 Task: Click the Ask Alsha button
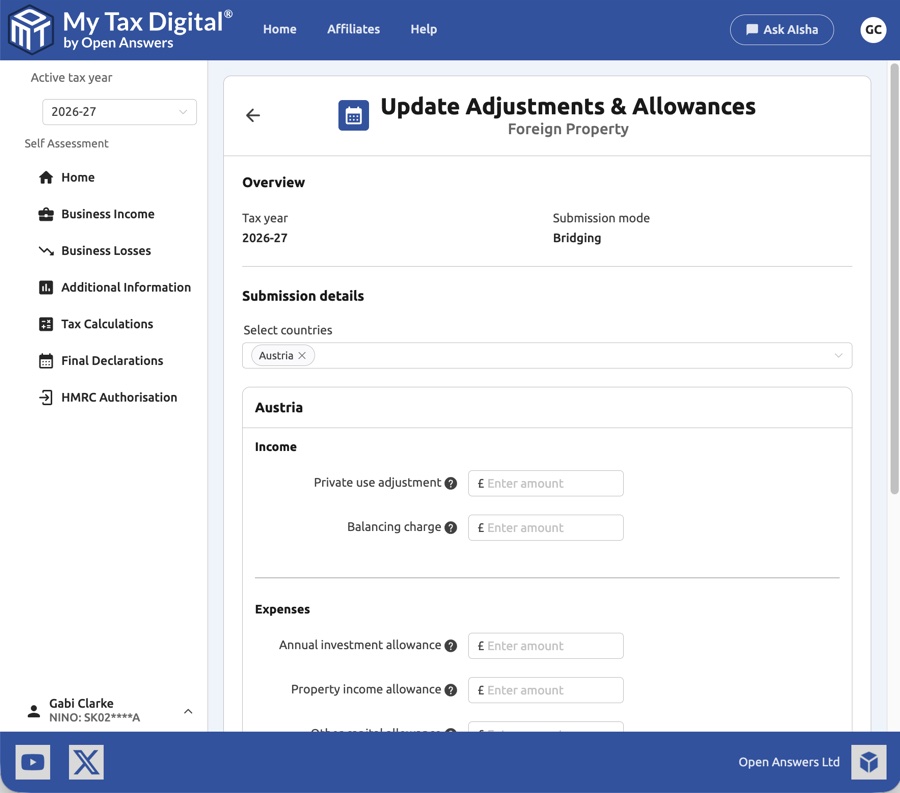point(782,29)
